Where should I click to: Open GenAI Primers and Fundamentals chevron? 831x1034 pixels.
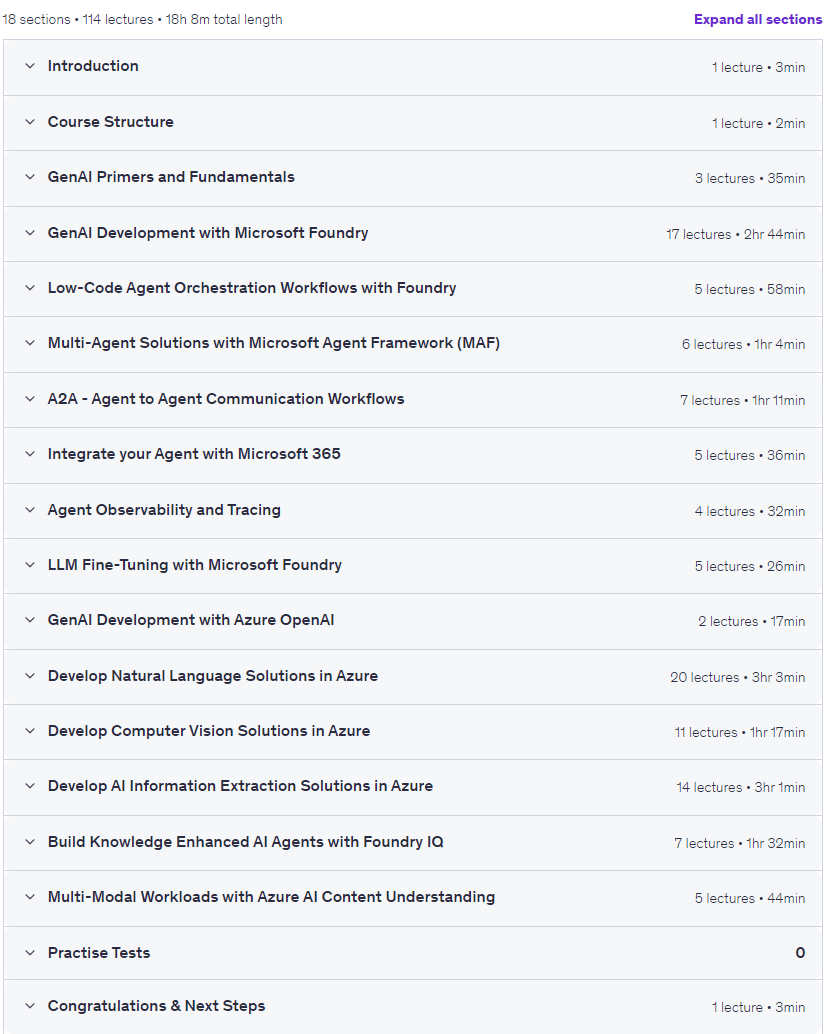[x=30, y=177]
